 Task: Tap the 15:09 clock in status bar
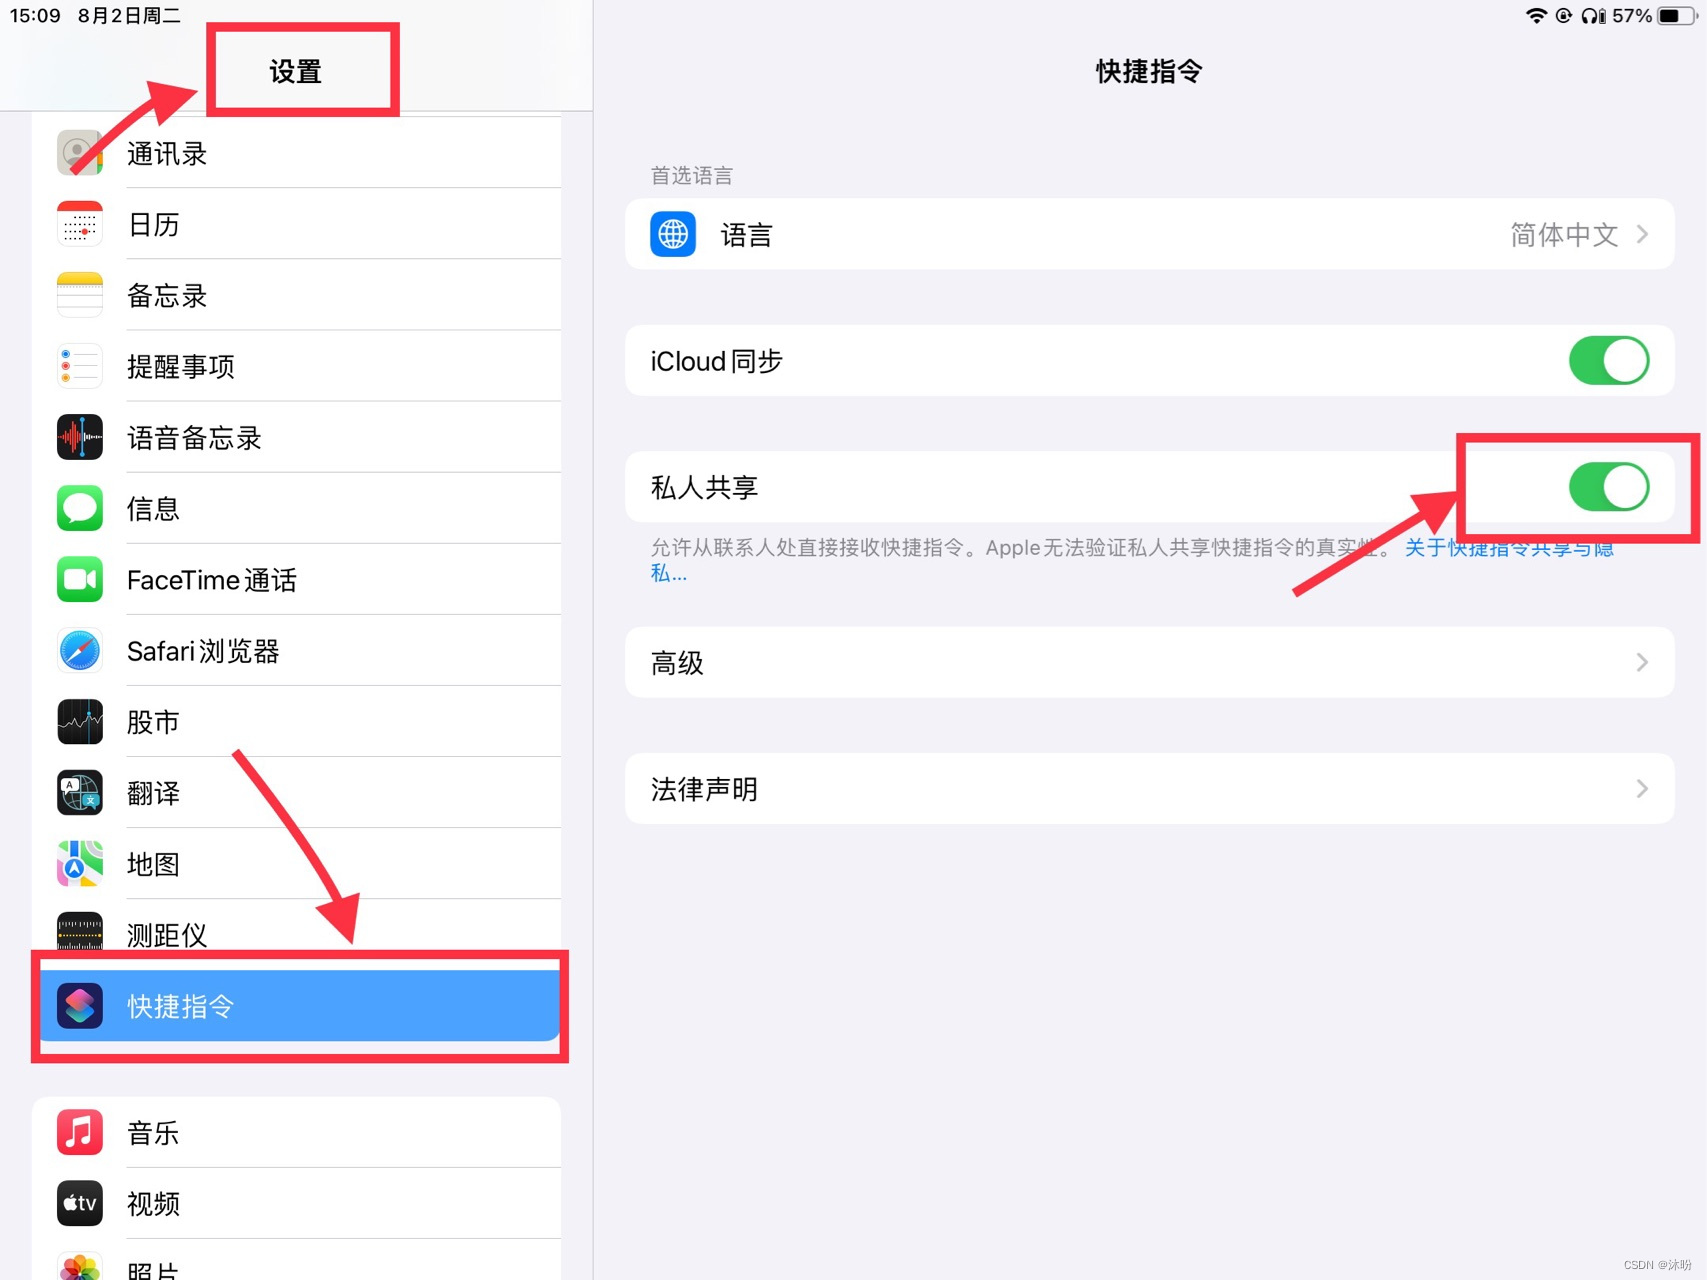(35, 16)
